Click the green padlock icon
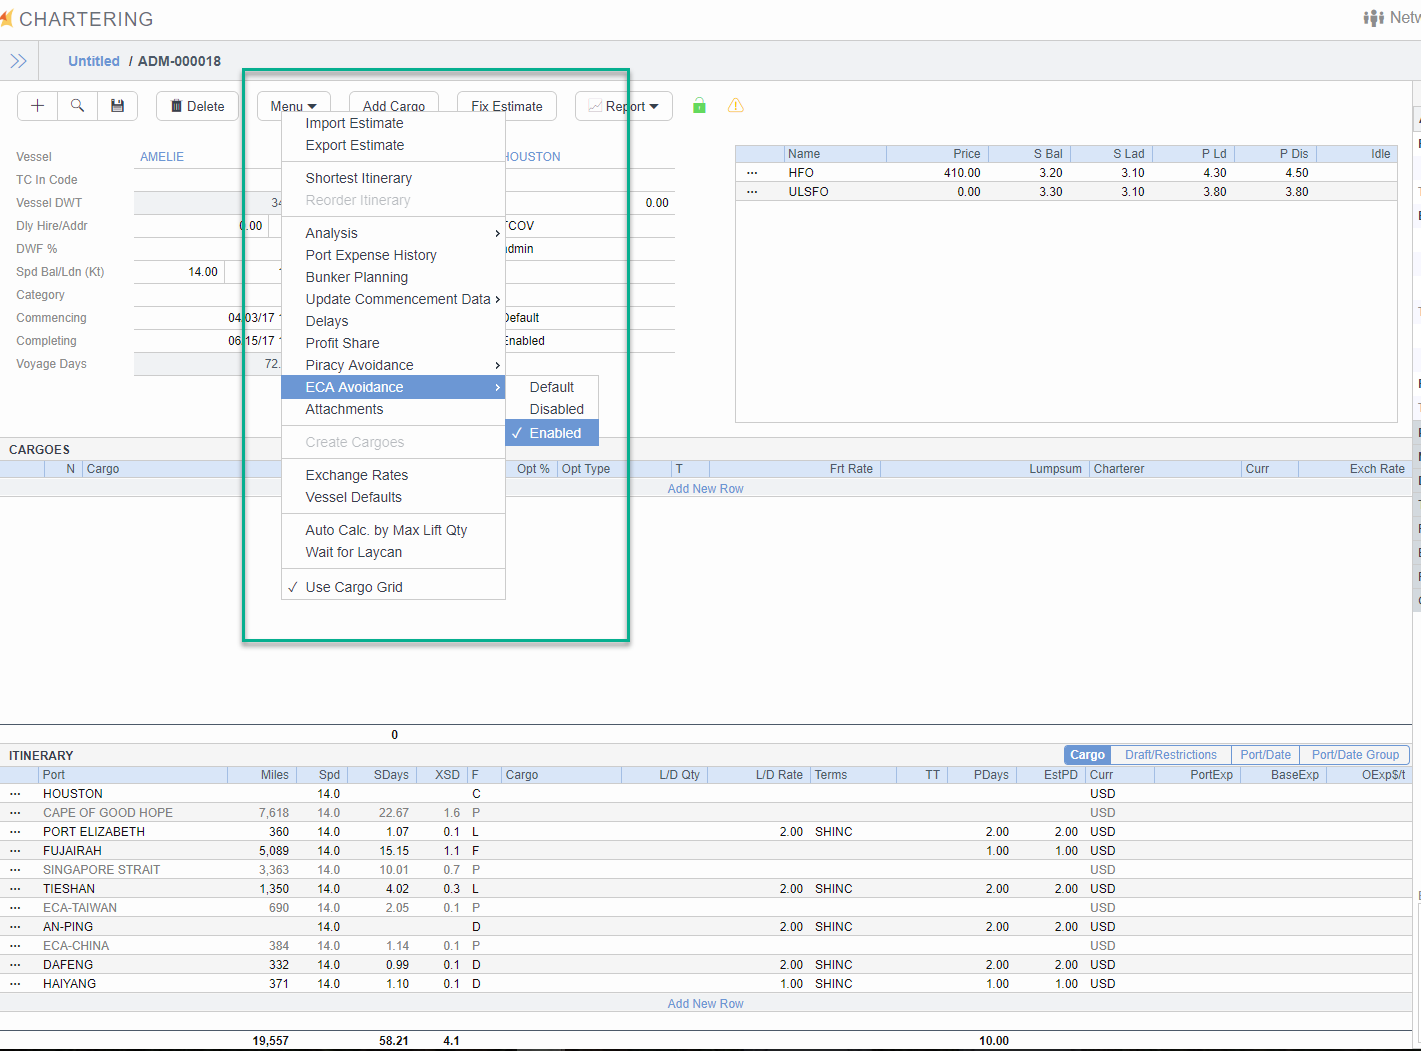This screenshot has height=1051, width=1421. 699,106
